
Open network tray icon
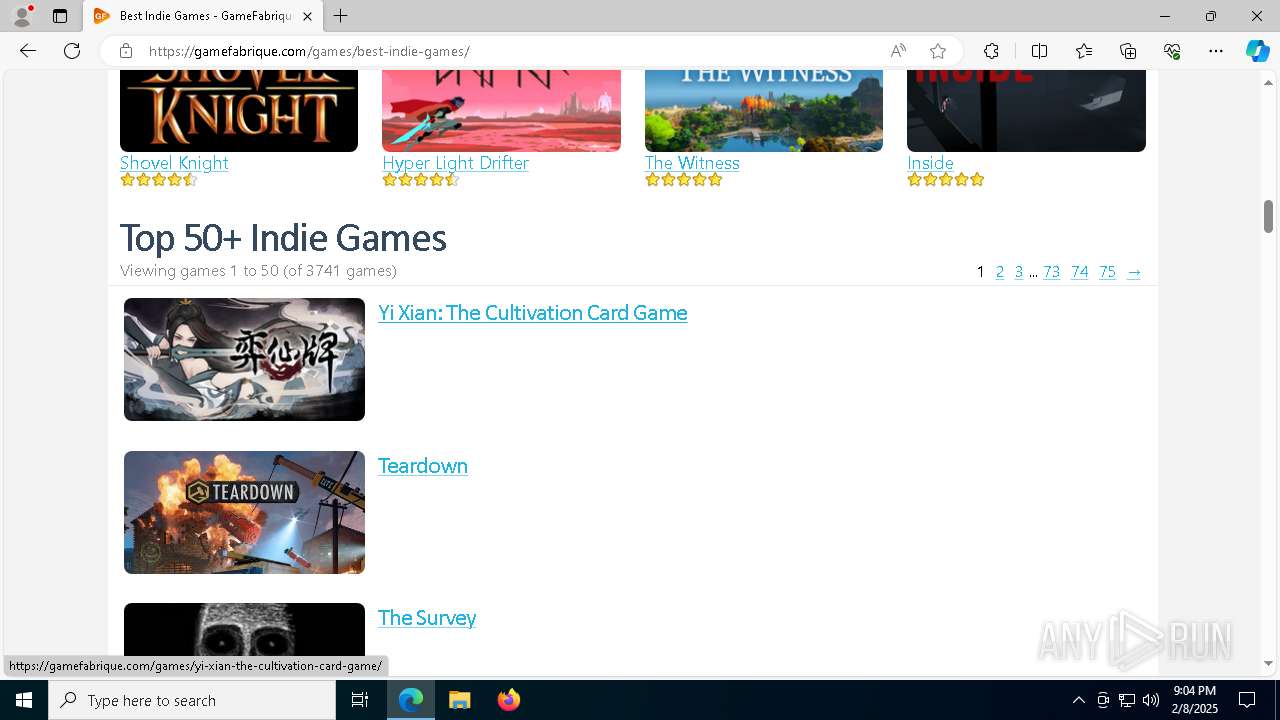(x=1127, y=700)
